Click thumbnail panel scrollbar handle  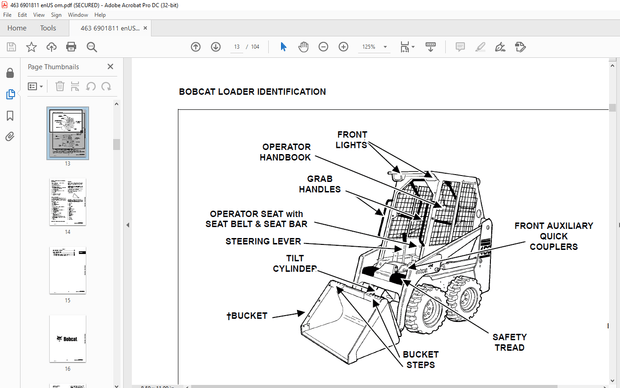pyautogui.click(x=116, y=144)
